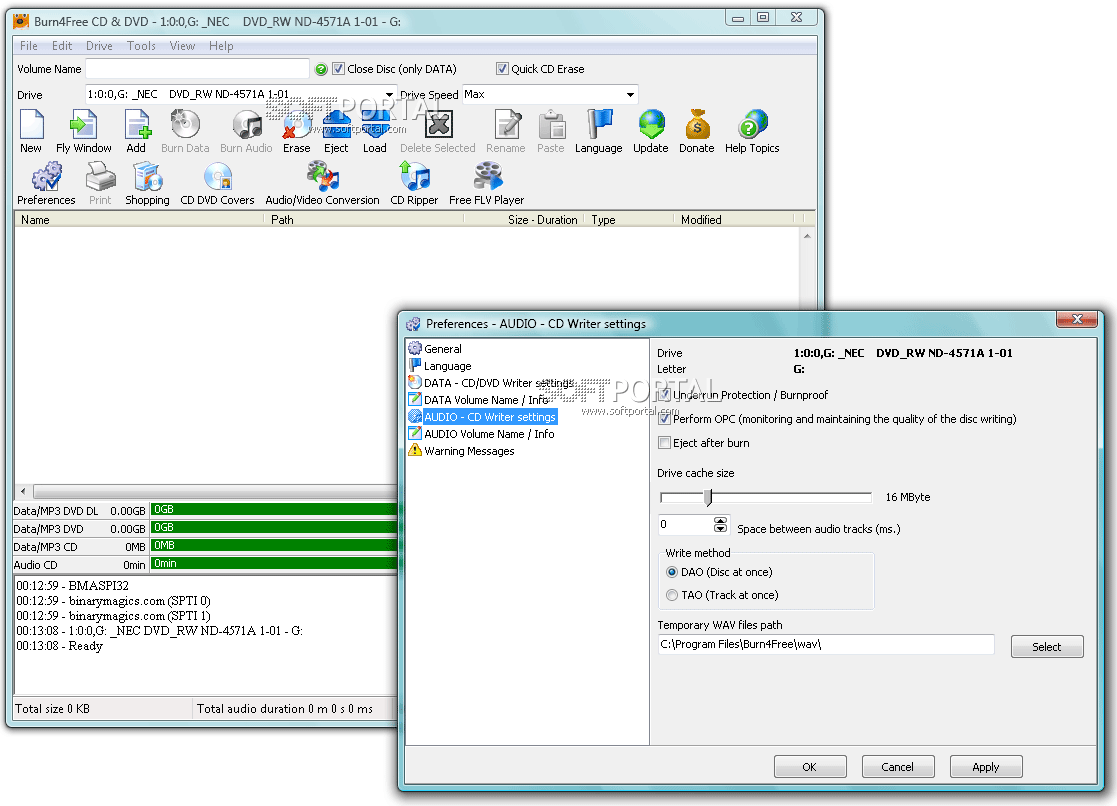
Task: Launch Free FLV Player
Action: tap(488, 177)
